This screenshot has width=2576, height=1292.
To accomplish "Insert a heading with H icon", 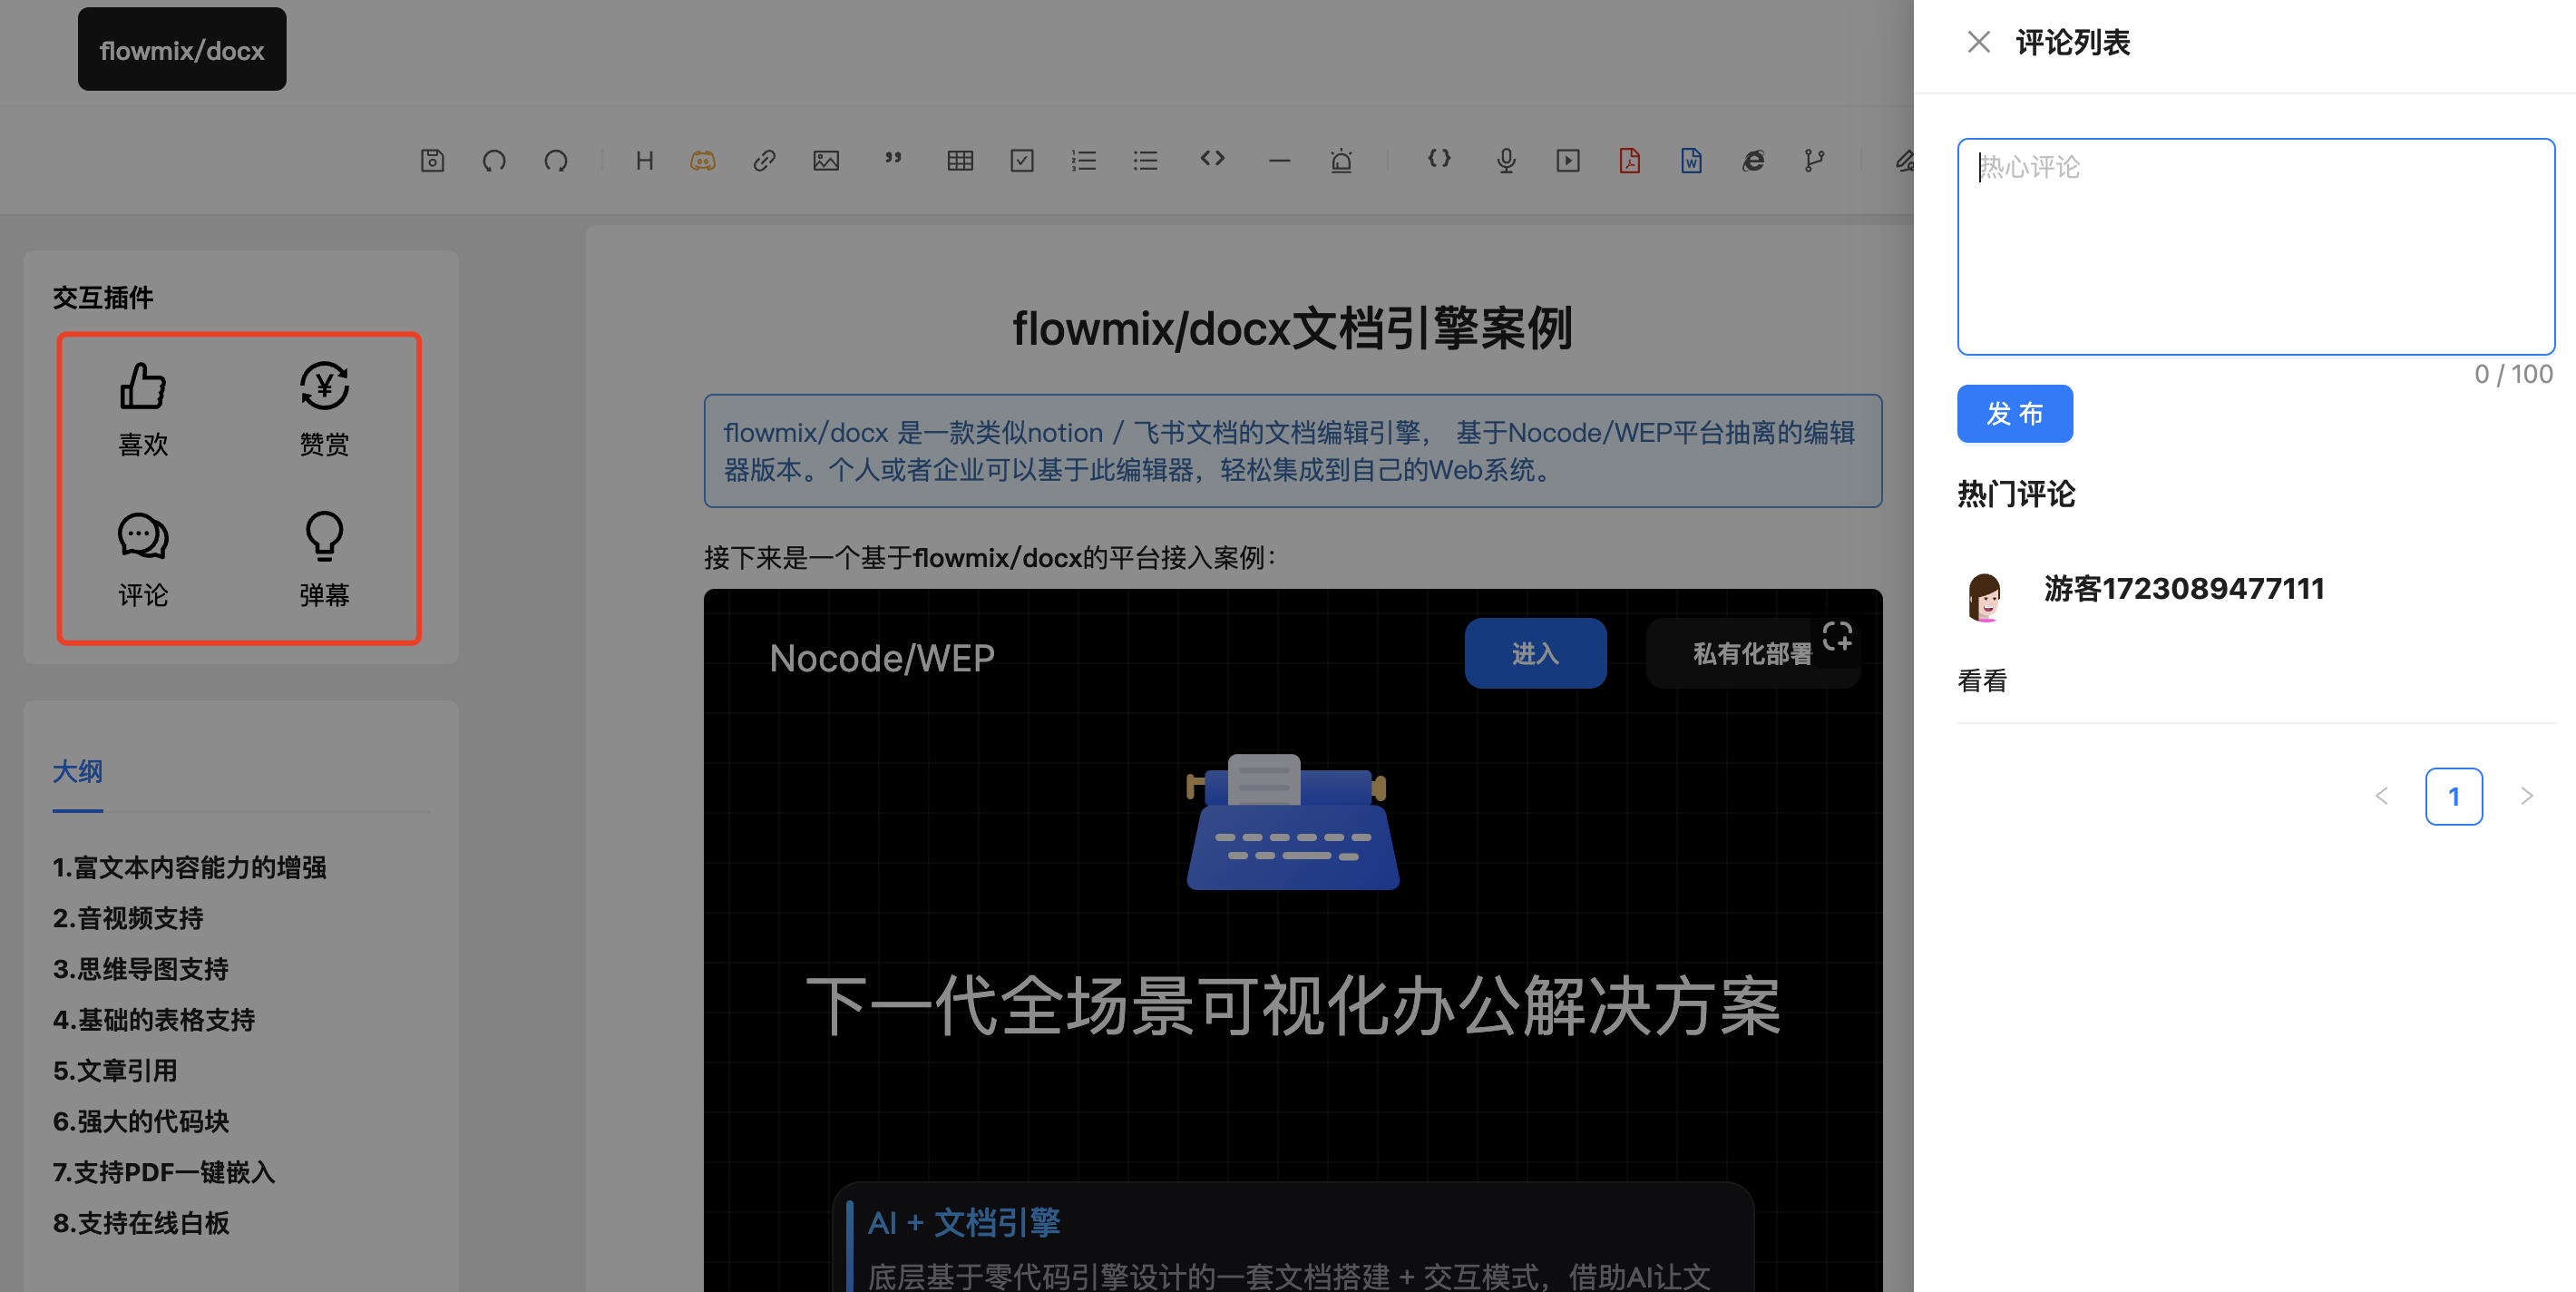I will coord(644,160).
